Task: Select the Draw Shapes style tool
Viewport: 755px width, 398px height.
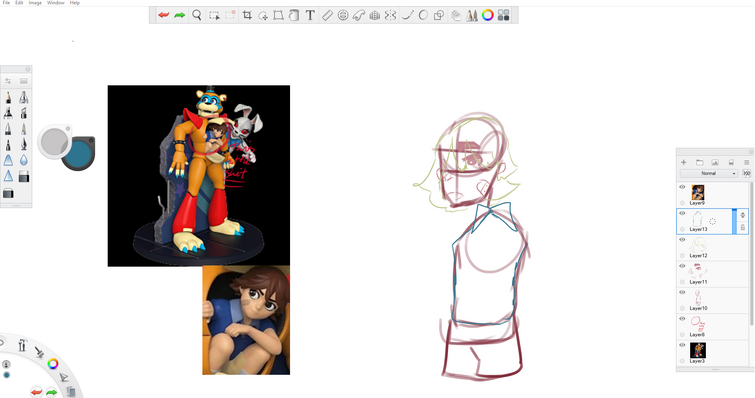Action: click(x=439, y=15)
